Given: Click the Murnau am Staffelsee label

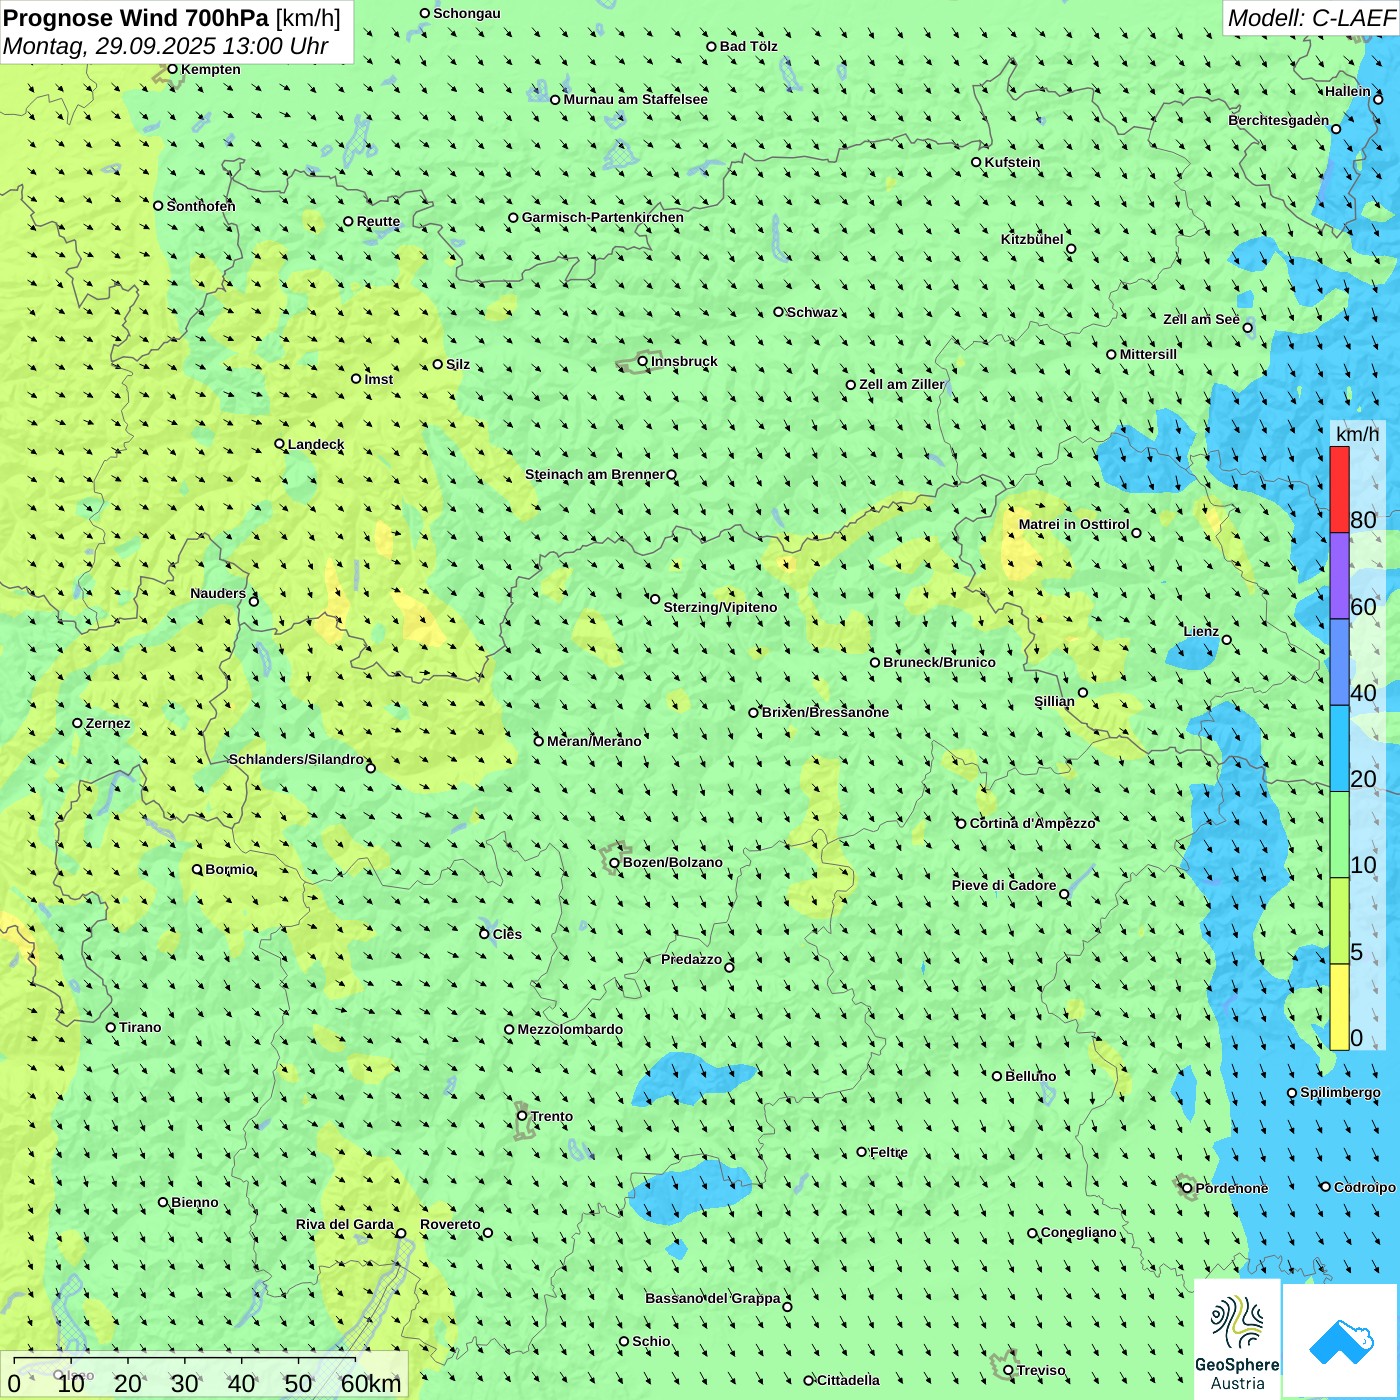Looking at the screenshot, I should point(635,99).
